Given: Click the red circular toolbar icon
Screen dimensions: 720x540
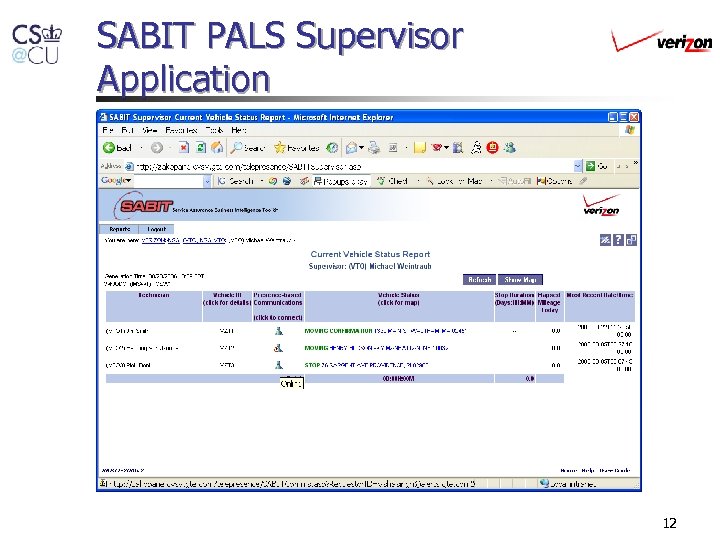Looking at the screenshot, I should pos(492,147).
